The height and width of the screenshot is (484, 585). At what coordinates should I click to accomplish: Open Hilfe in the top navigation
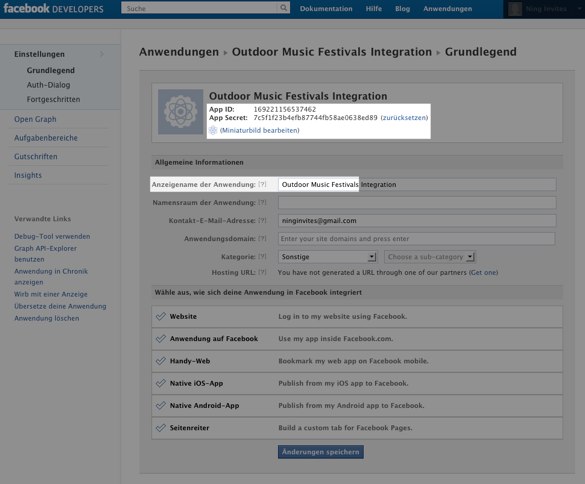[373, 9]
